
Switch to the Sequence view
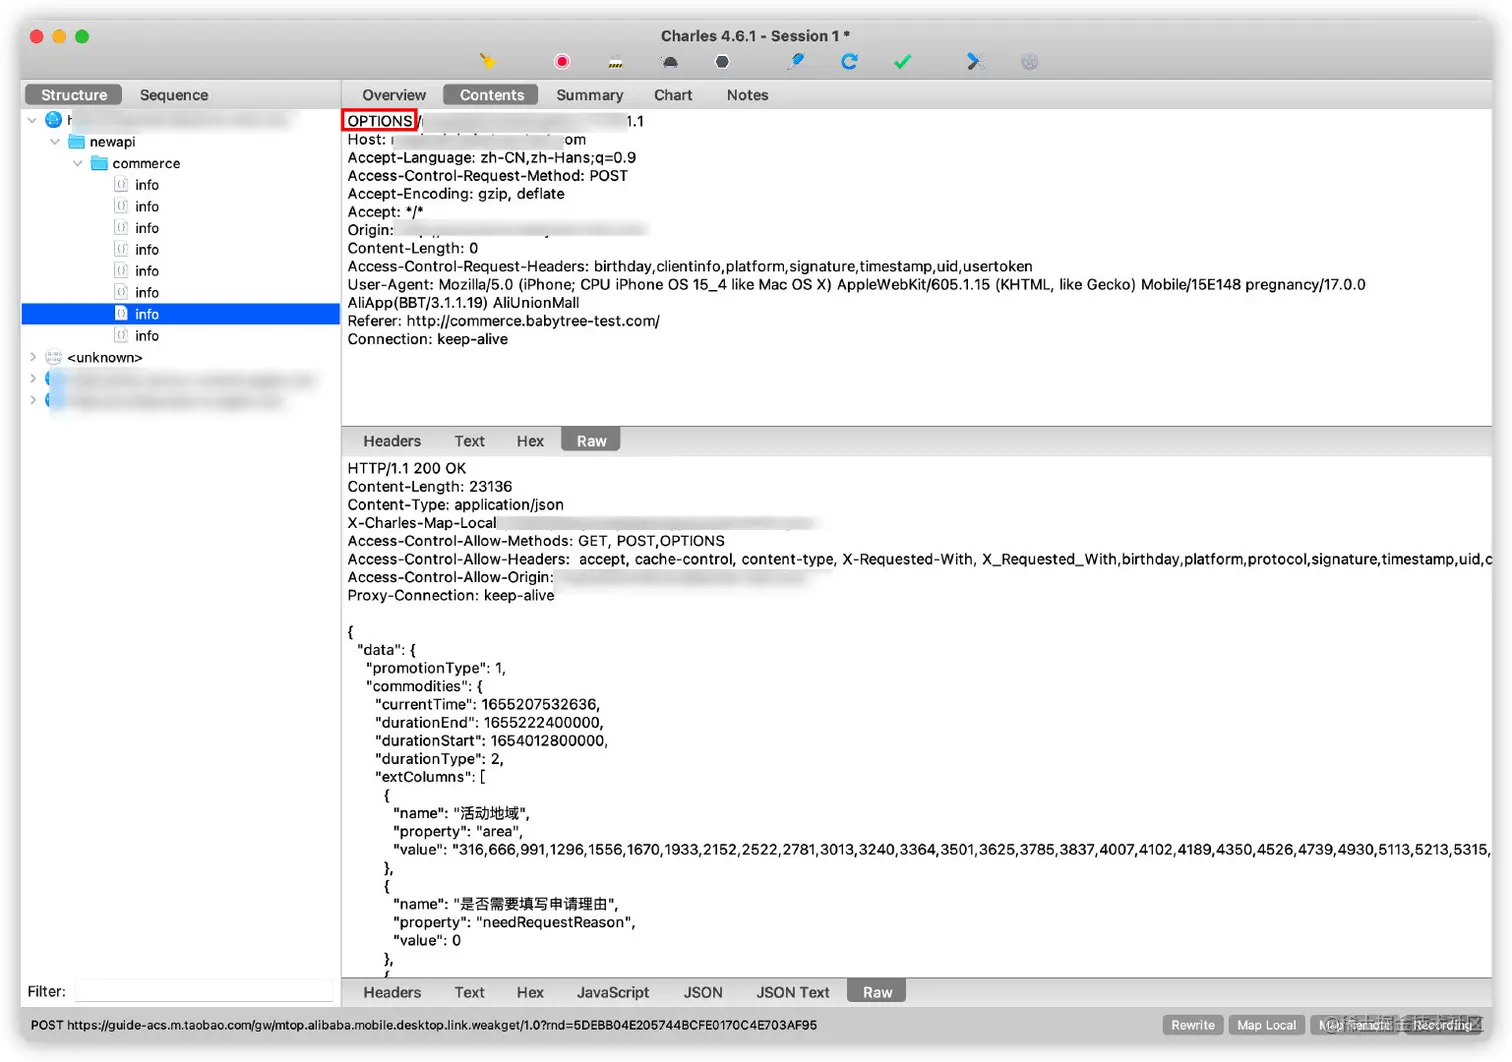coord(174,94)
